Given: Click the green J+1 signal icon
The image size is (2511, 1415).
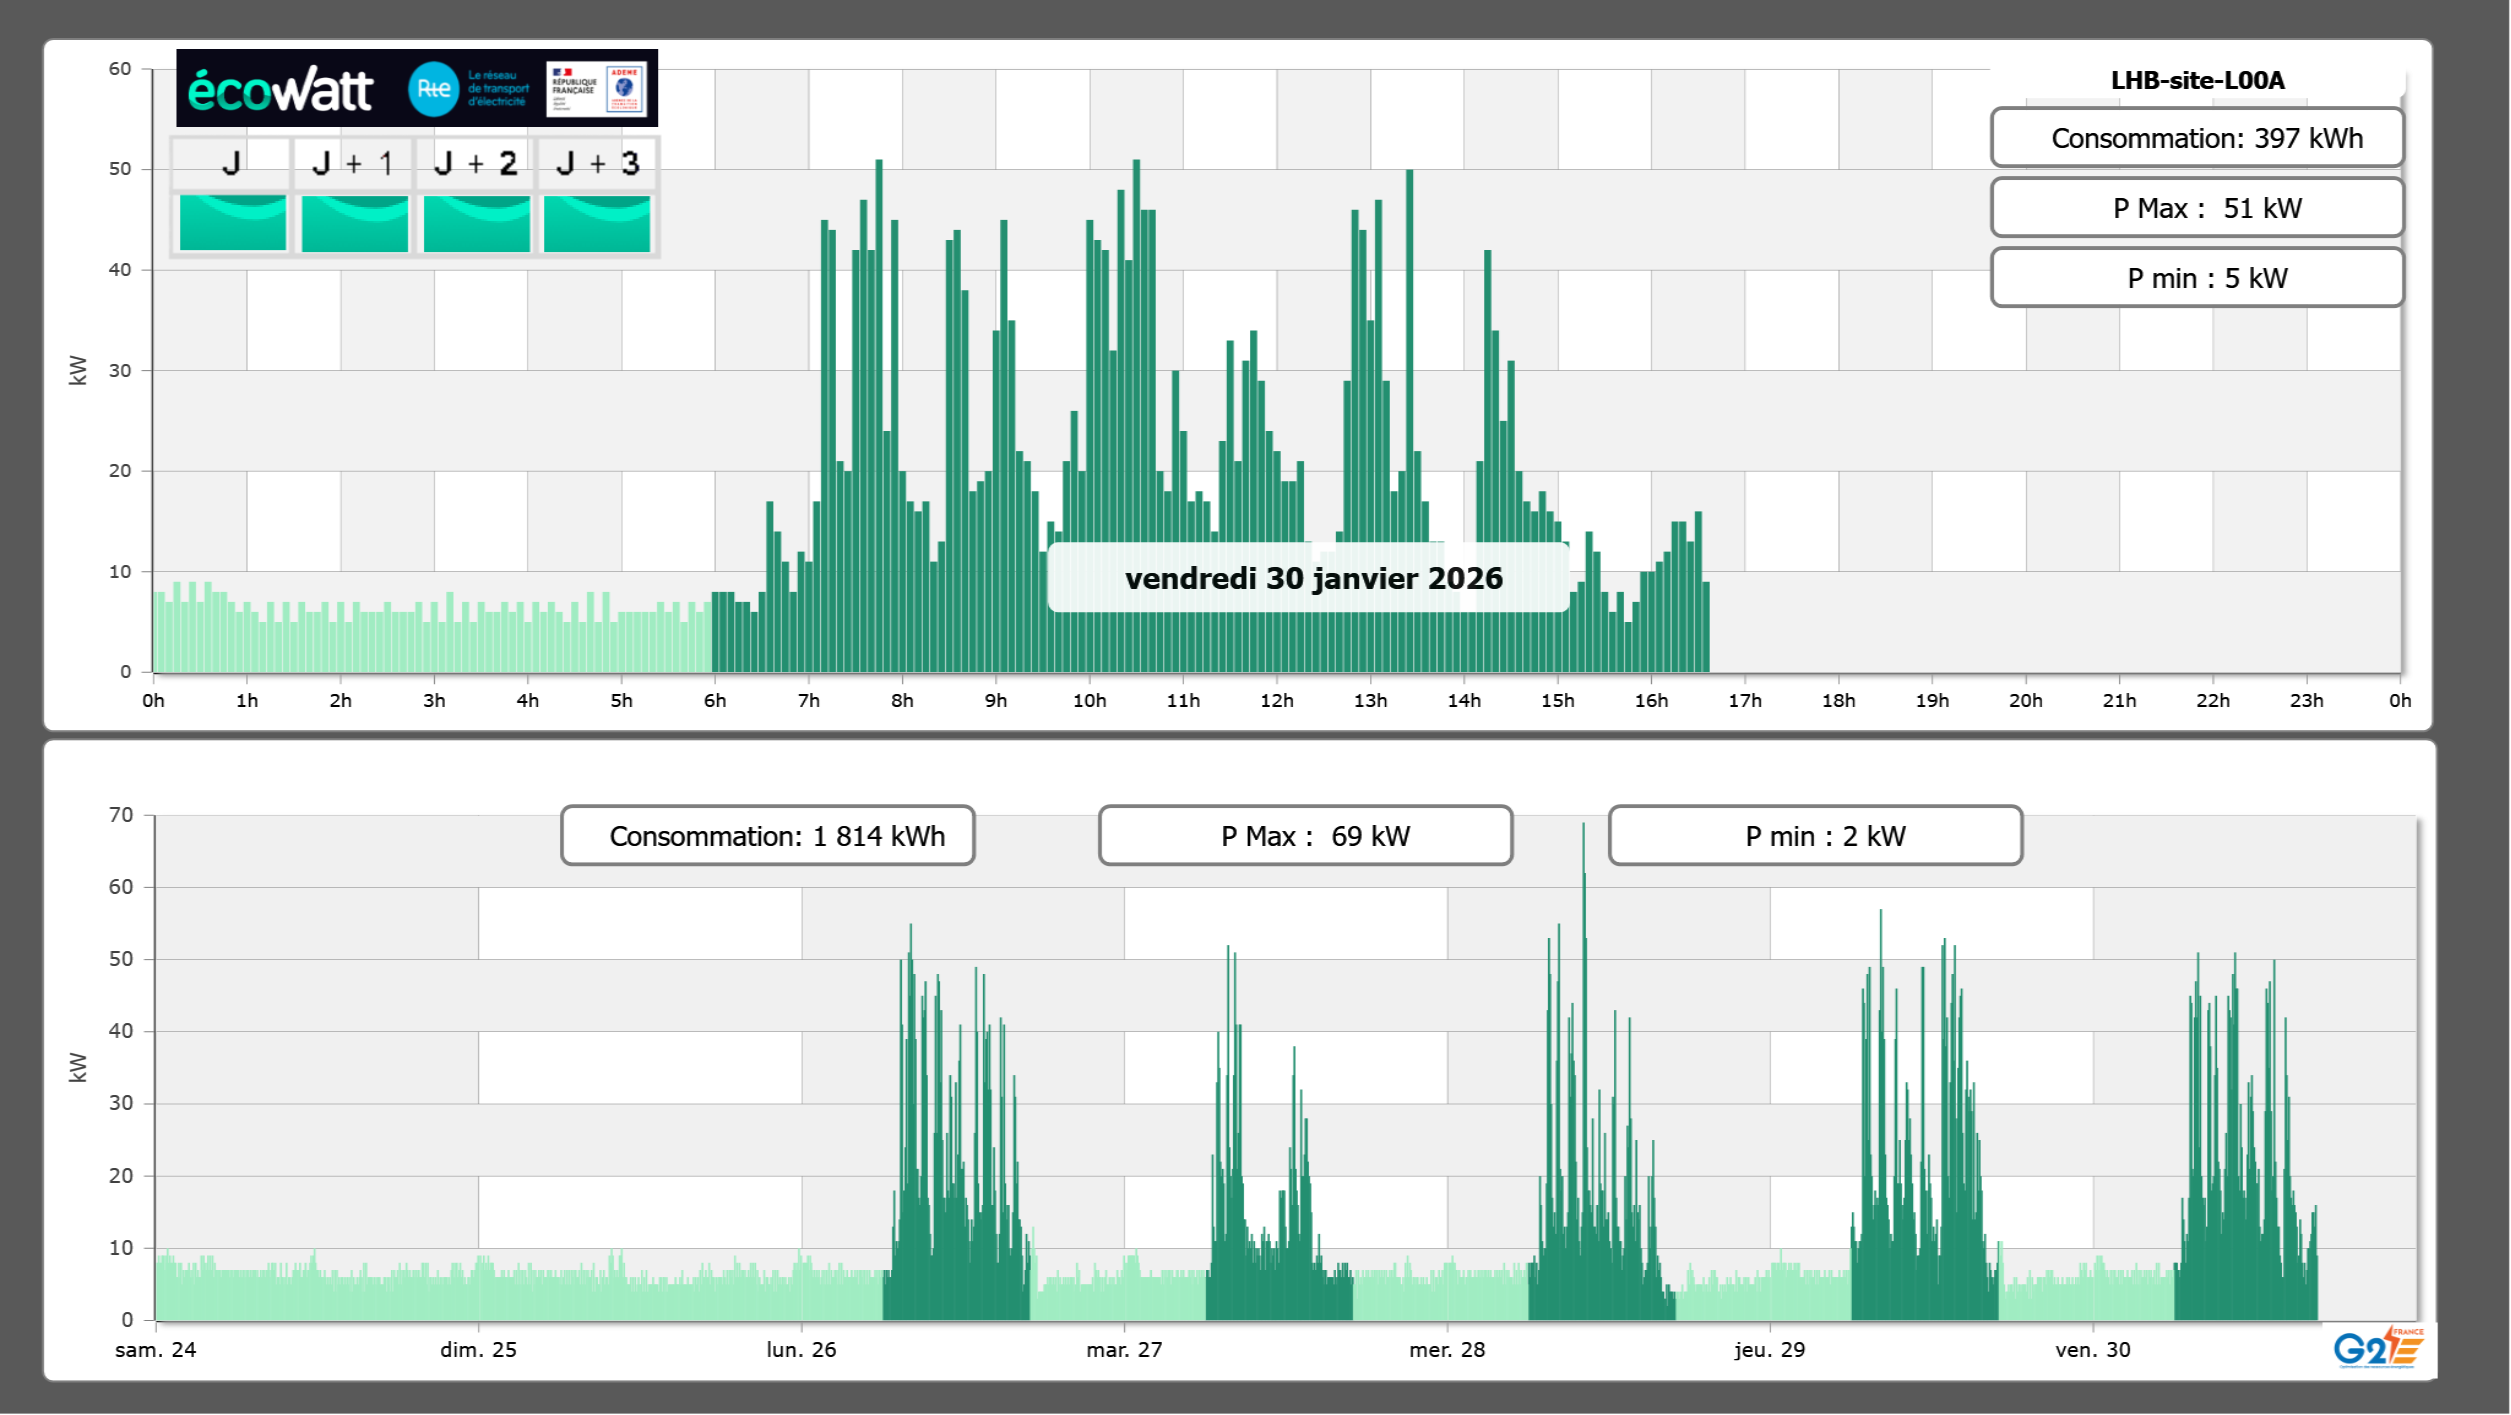Looking at the screenshot, I should pyautogui.click(x=354, y=222).
